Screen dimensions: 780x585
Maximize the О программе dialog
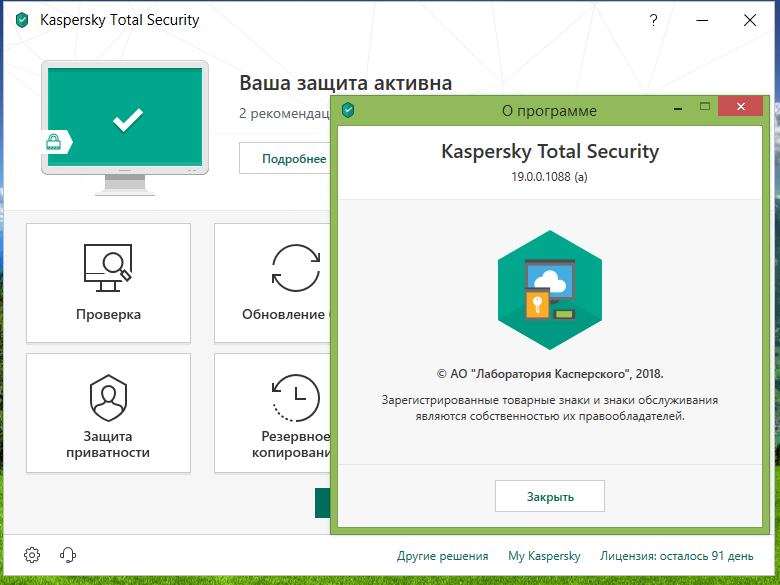click(x=704, y=106)
